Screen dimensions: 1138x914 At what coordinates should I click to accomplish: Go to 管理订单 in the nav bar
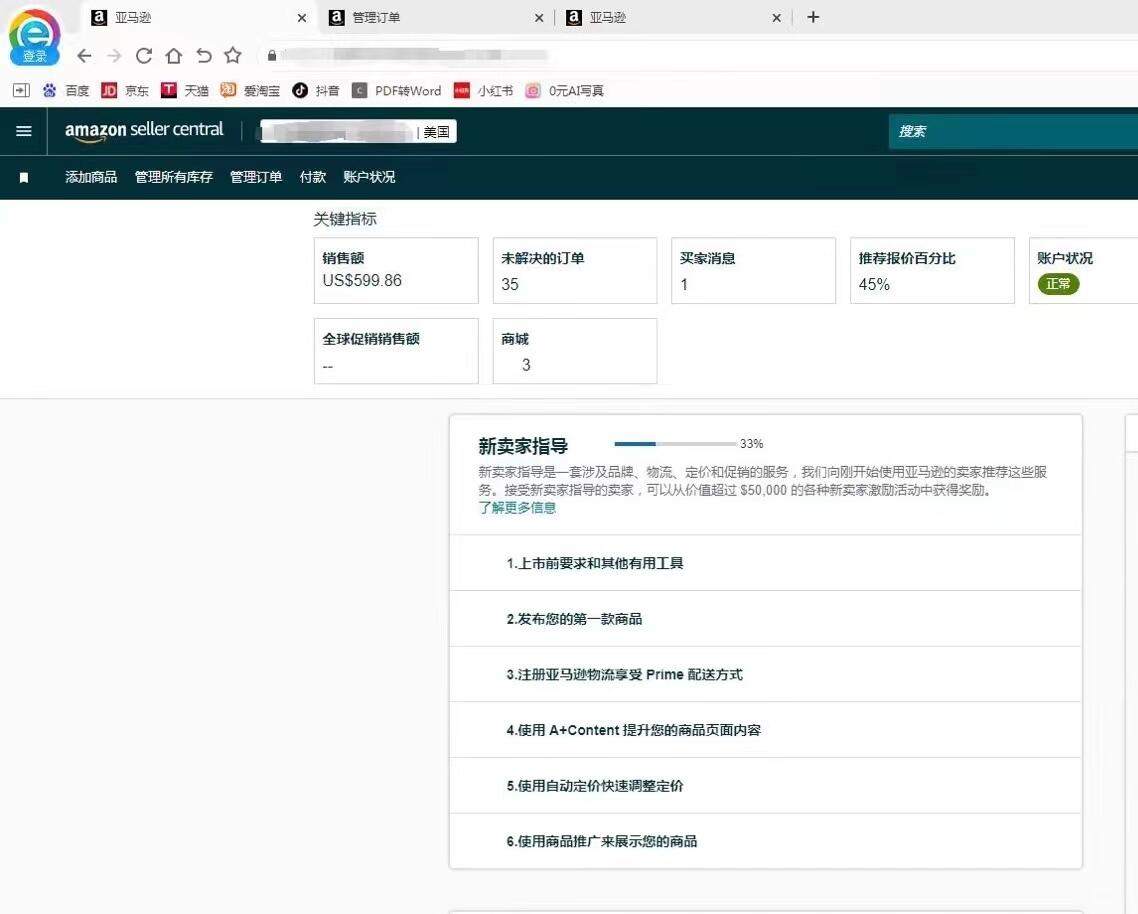255,177
